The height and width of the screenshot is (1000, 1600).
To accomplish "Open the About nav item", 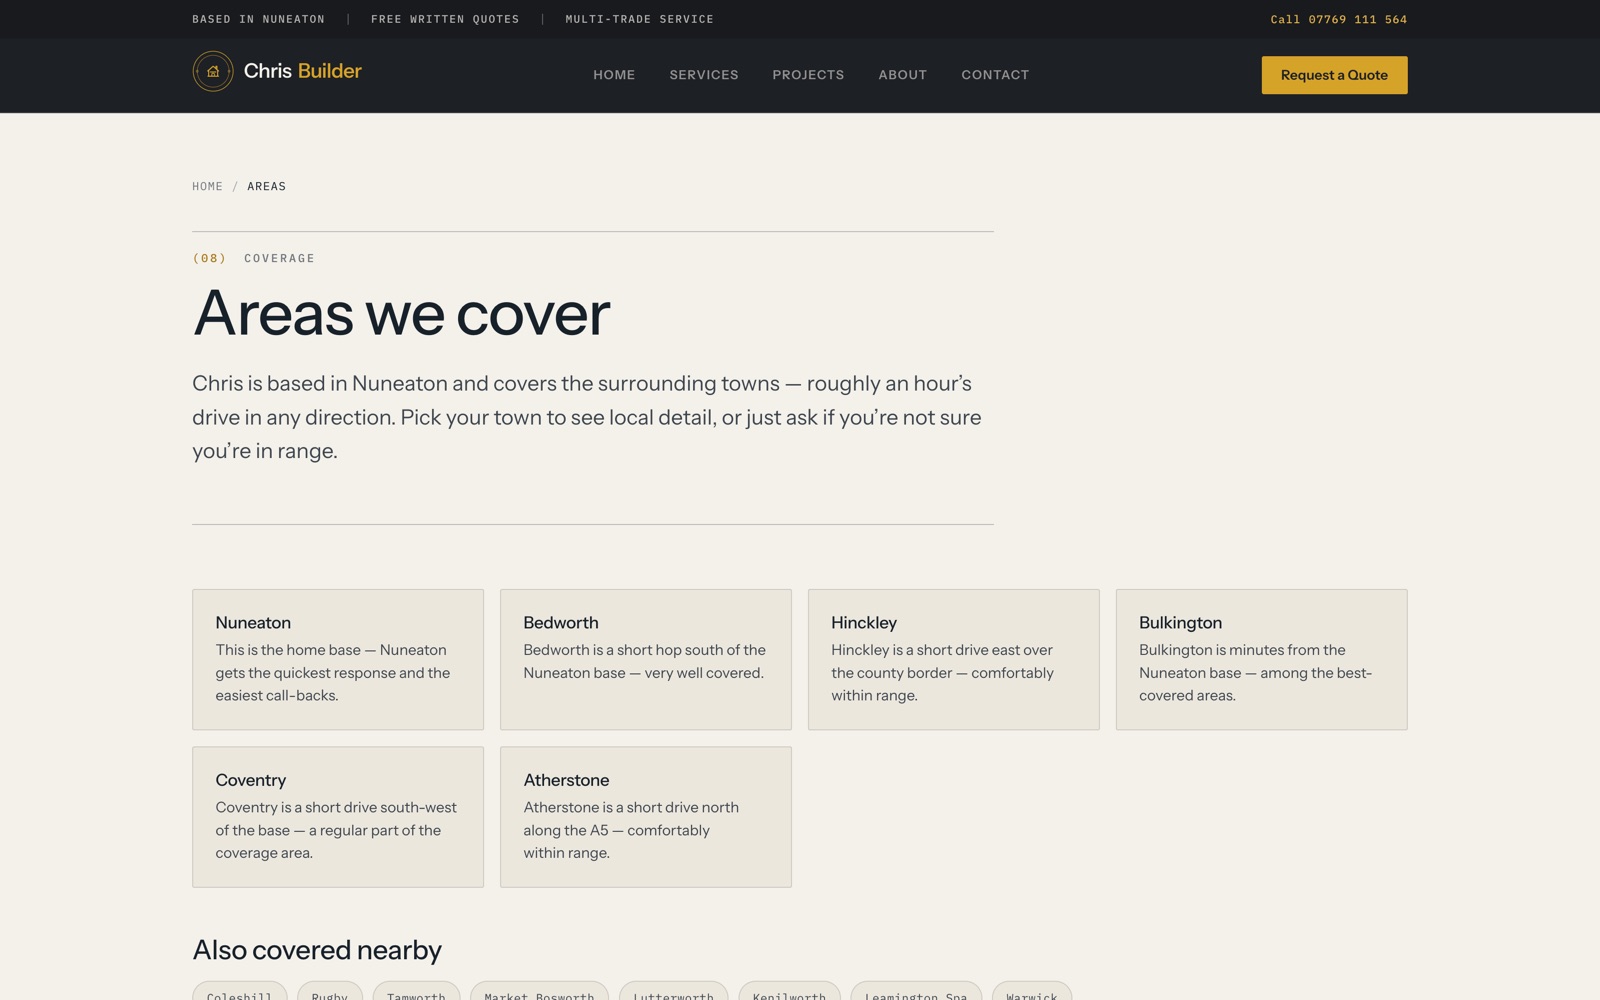I will click(x=903, y=75).
